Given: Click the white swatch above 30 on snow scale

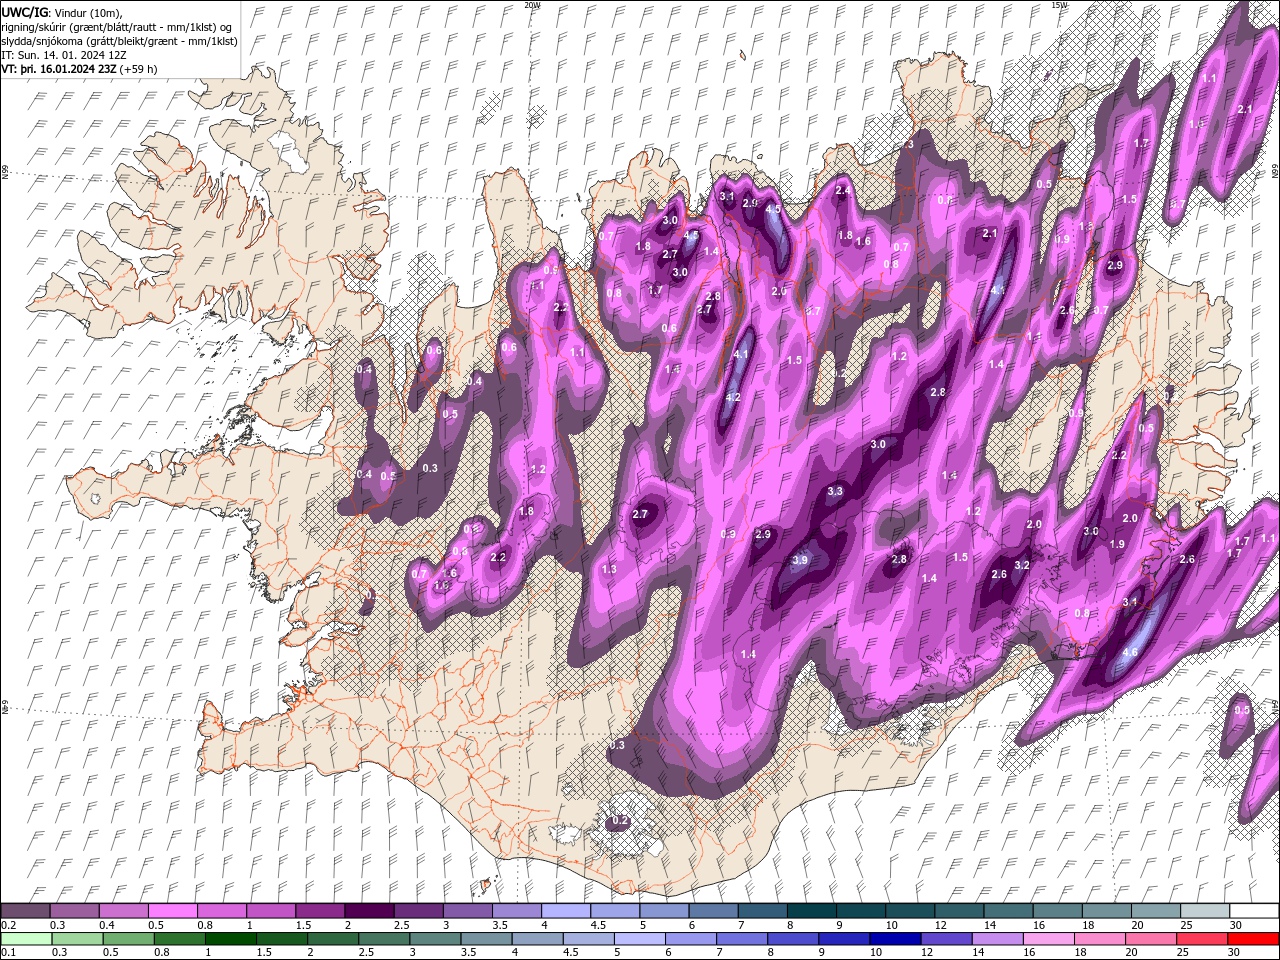Looking at the screenshot, I should 1255,911.
